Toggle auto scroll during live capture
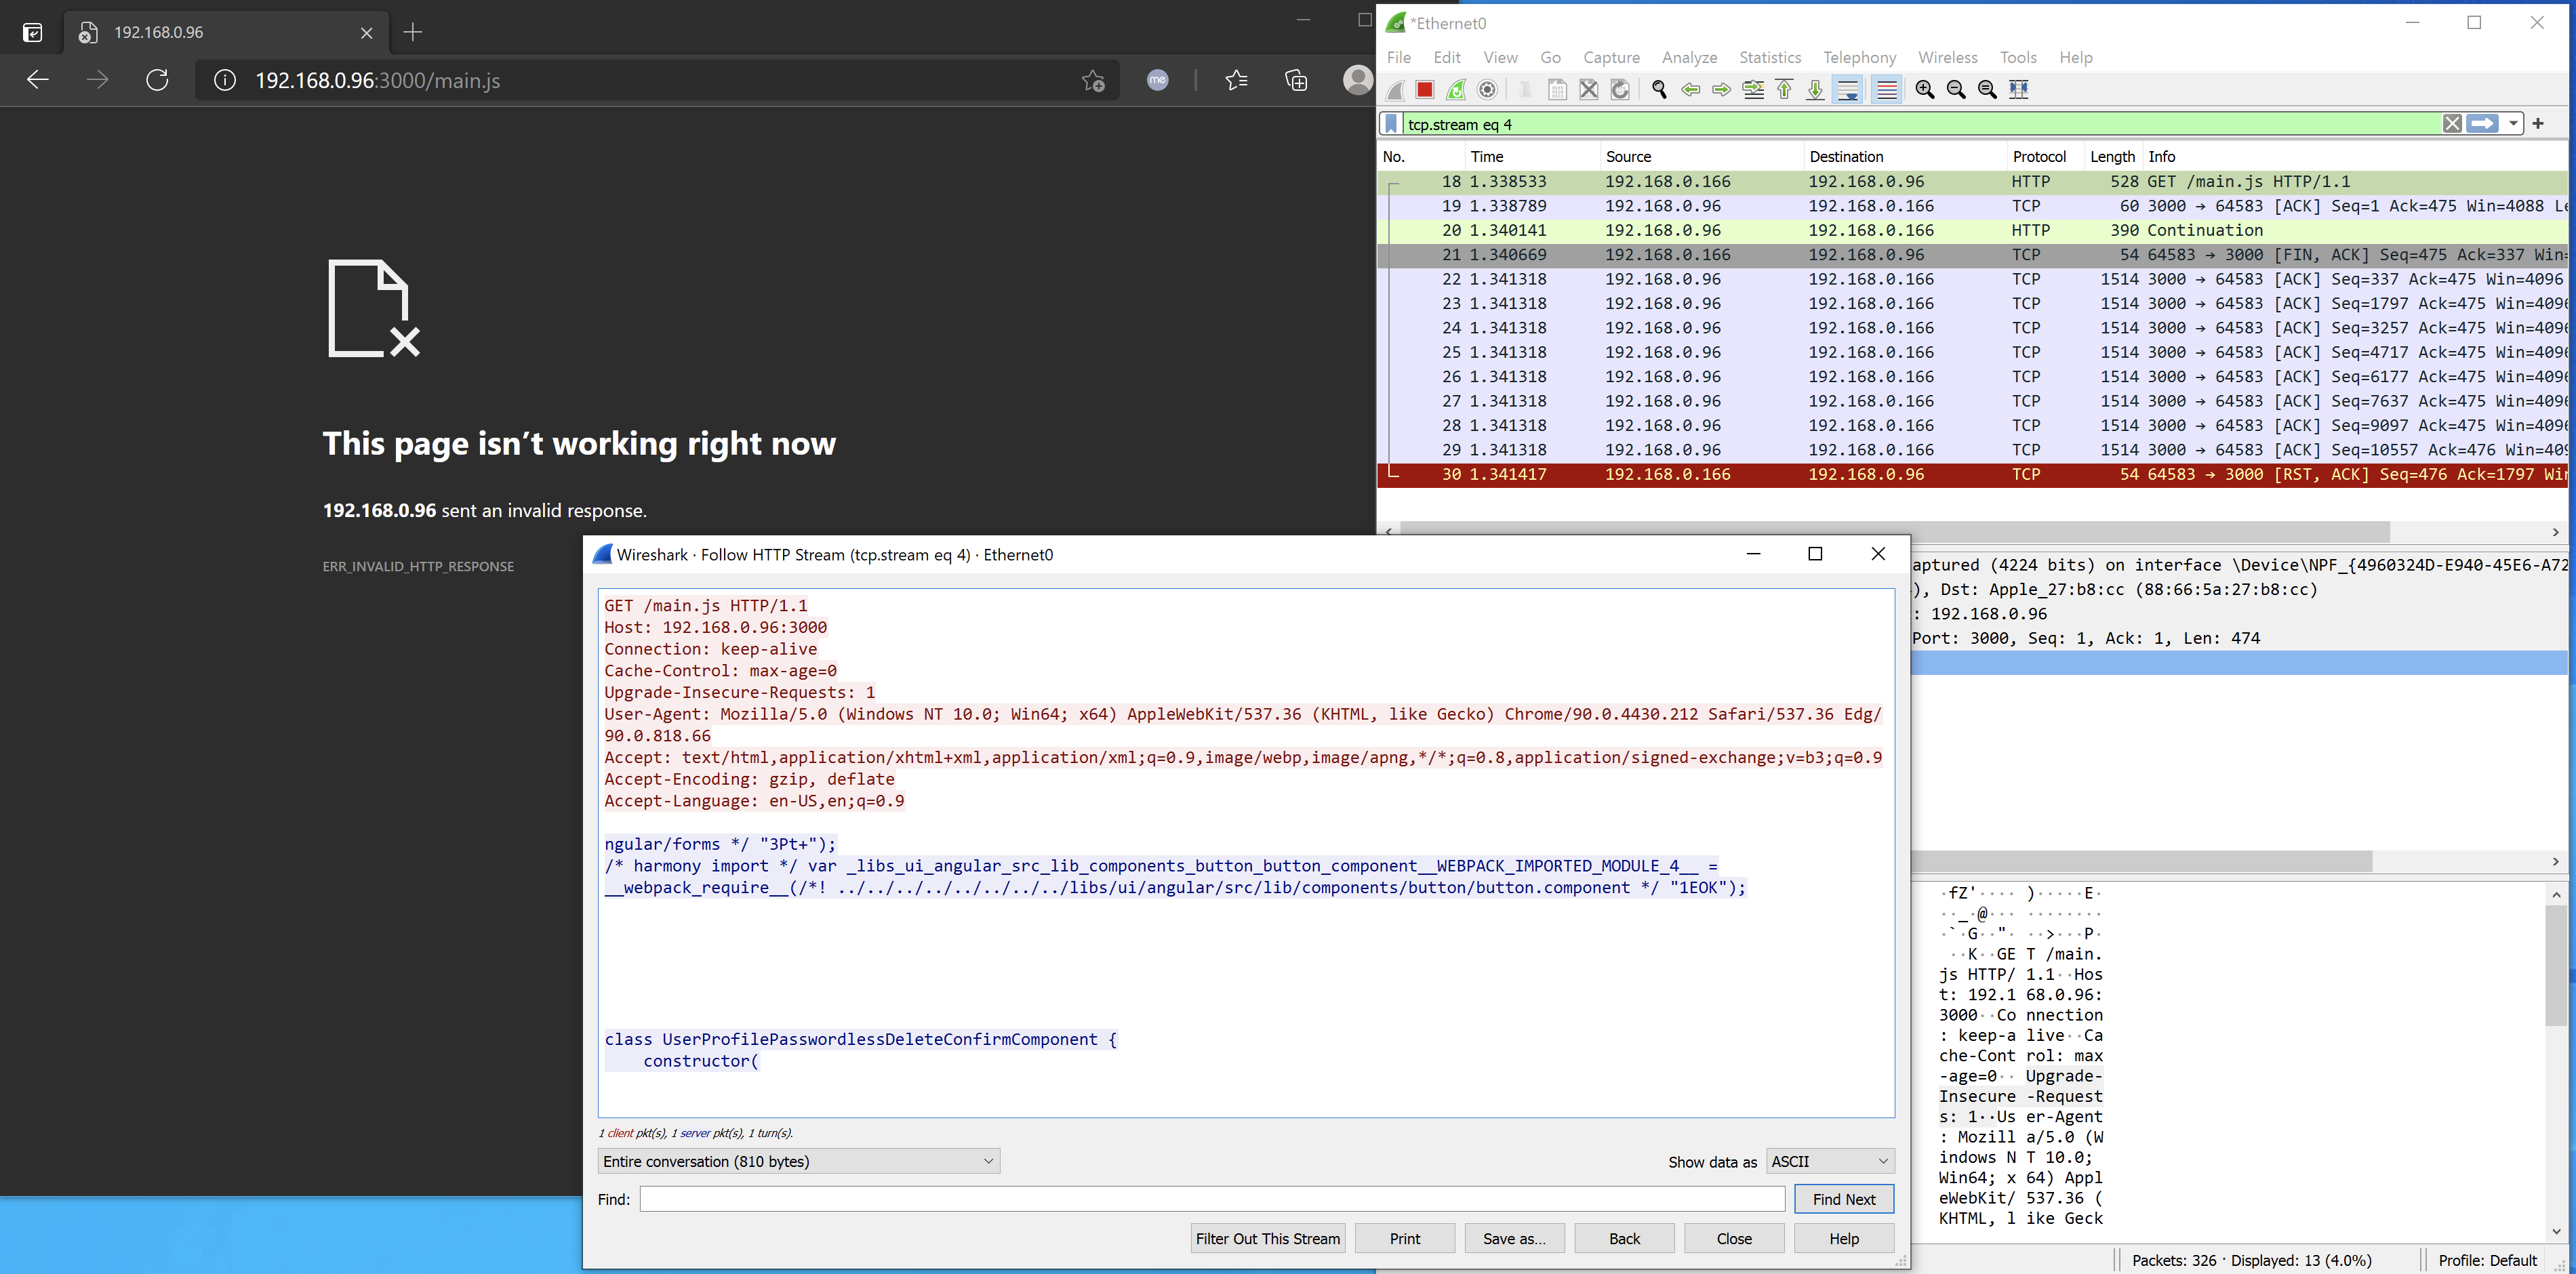 1848,90
